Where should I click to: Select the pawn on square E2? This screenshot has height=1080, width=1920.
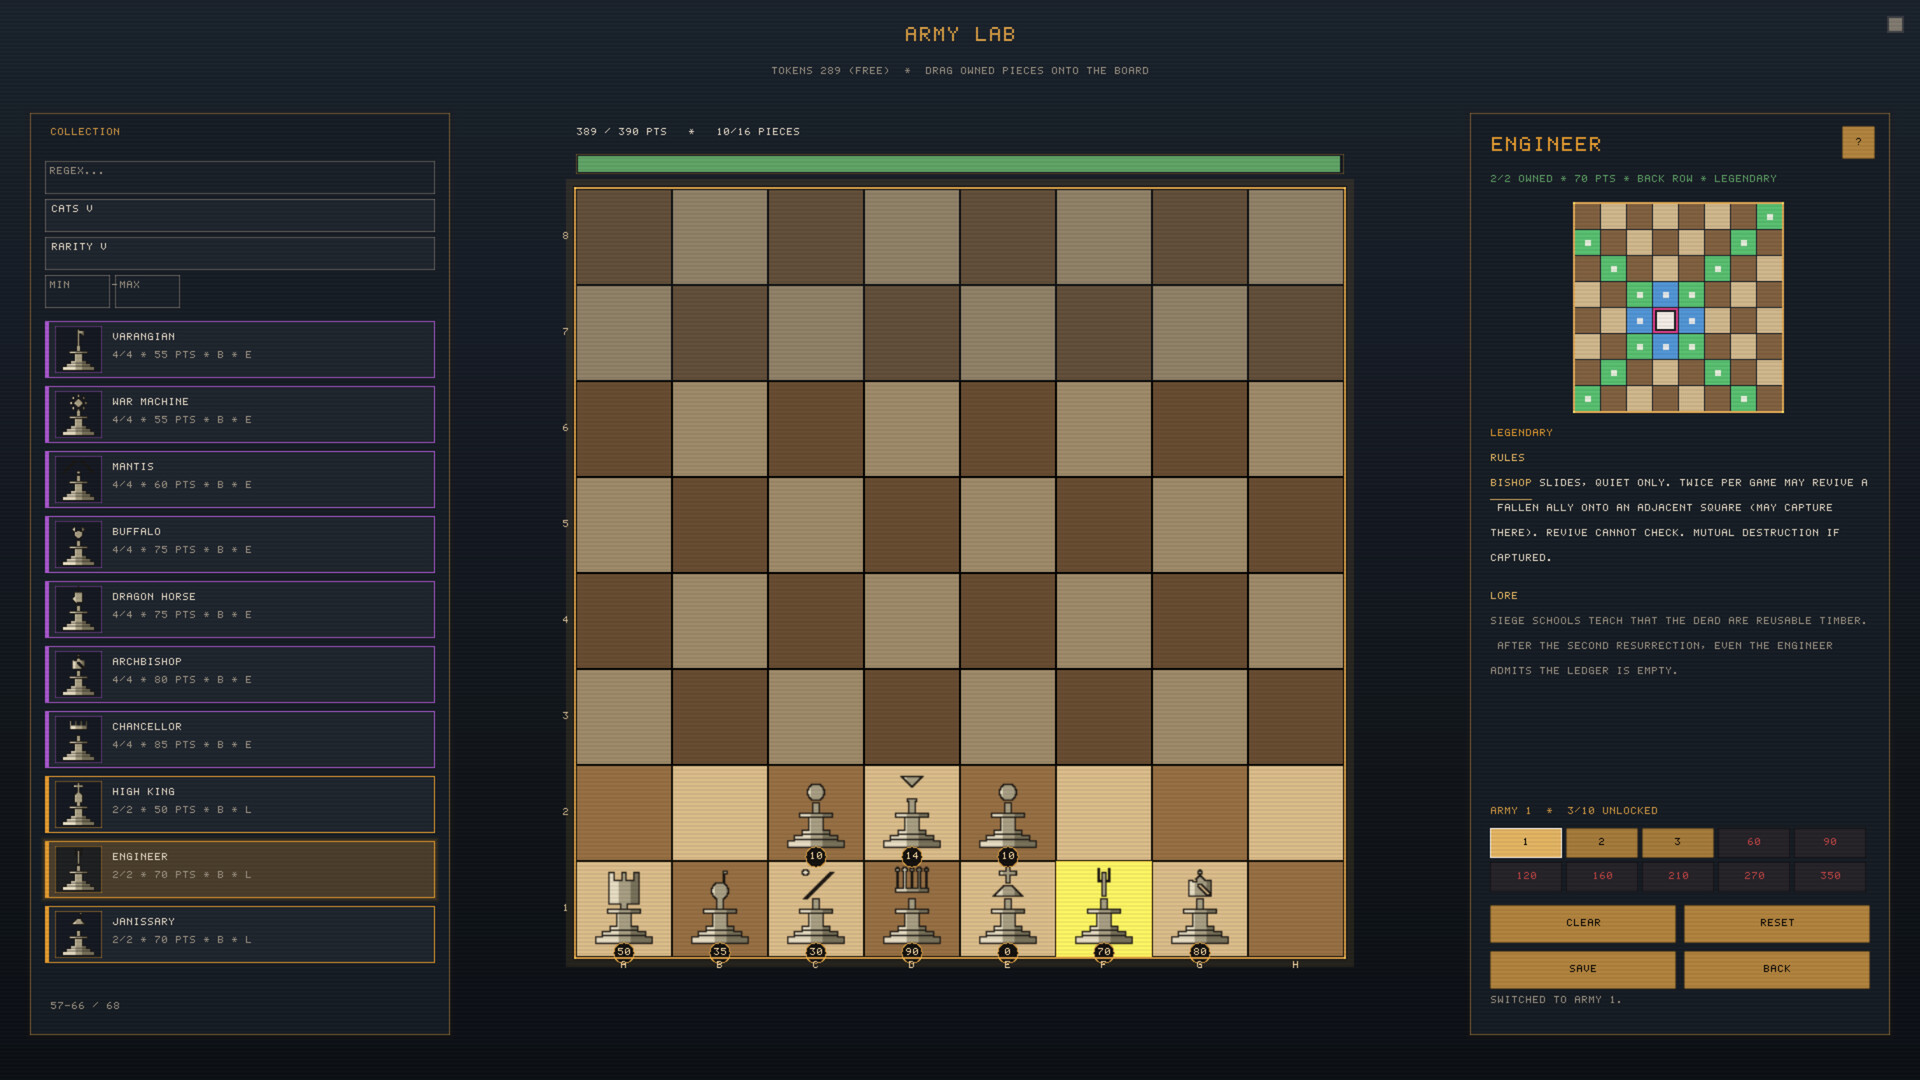1007,814
